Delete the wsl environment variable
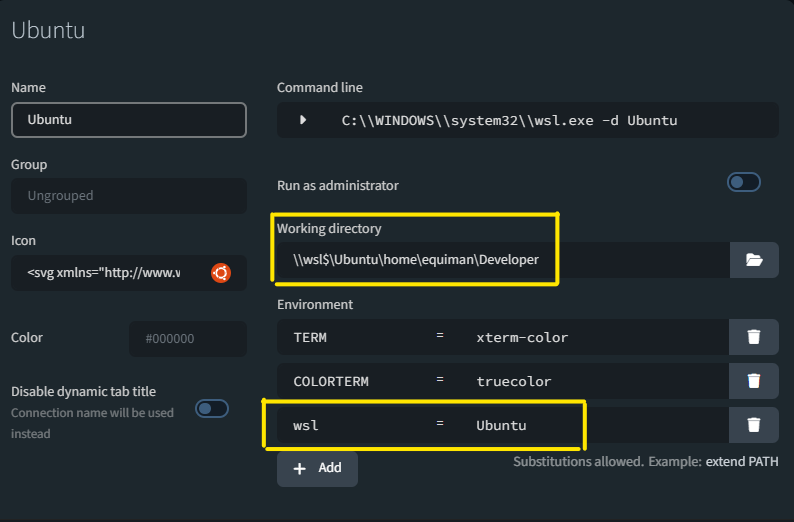The image size is (794, 522). point(753,425)
